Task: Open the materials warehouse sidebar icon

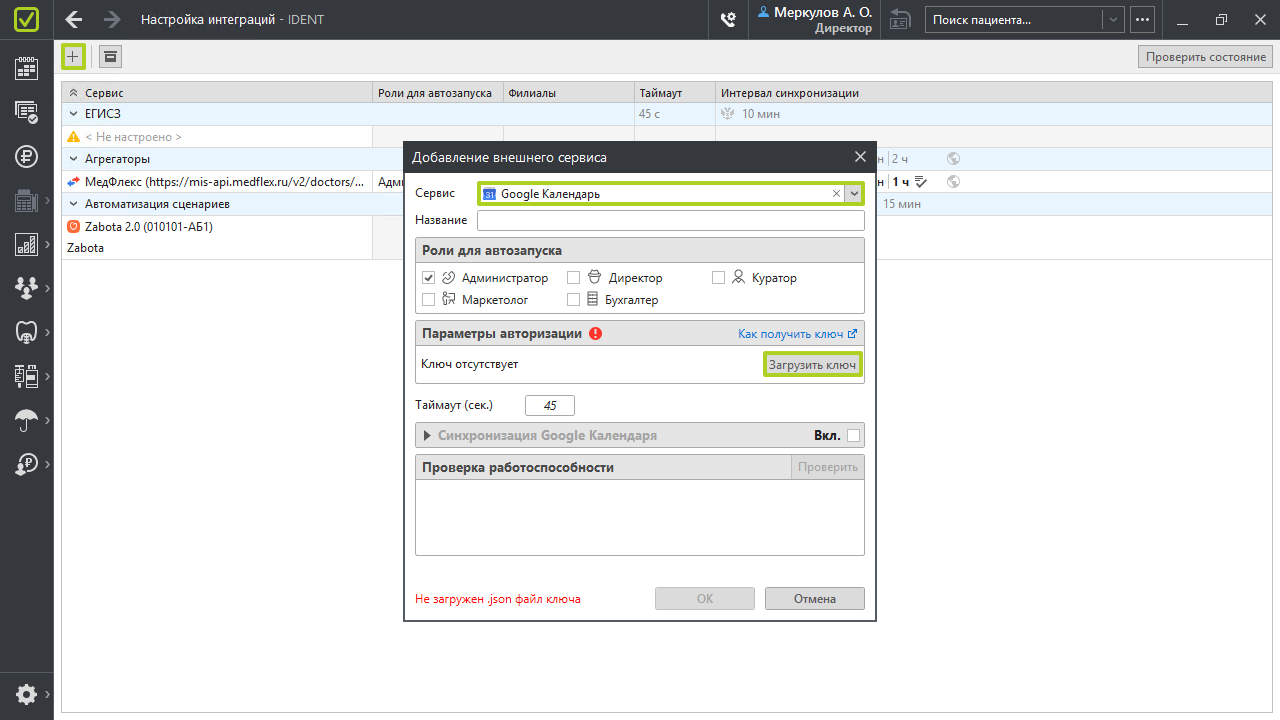Action: coord(25,376)
